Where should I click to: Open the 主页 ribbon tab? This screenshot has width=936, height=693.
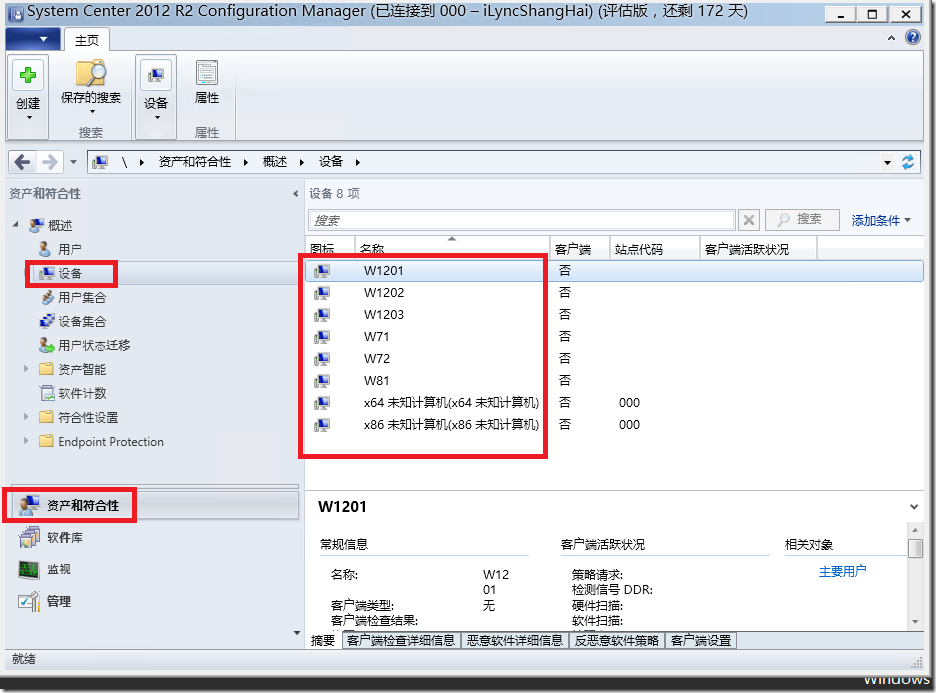[x=87, y=40]
